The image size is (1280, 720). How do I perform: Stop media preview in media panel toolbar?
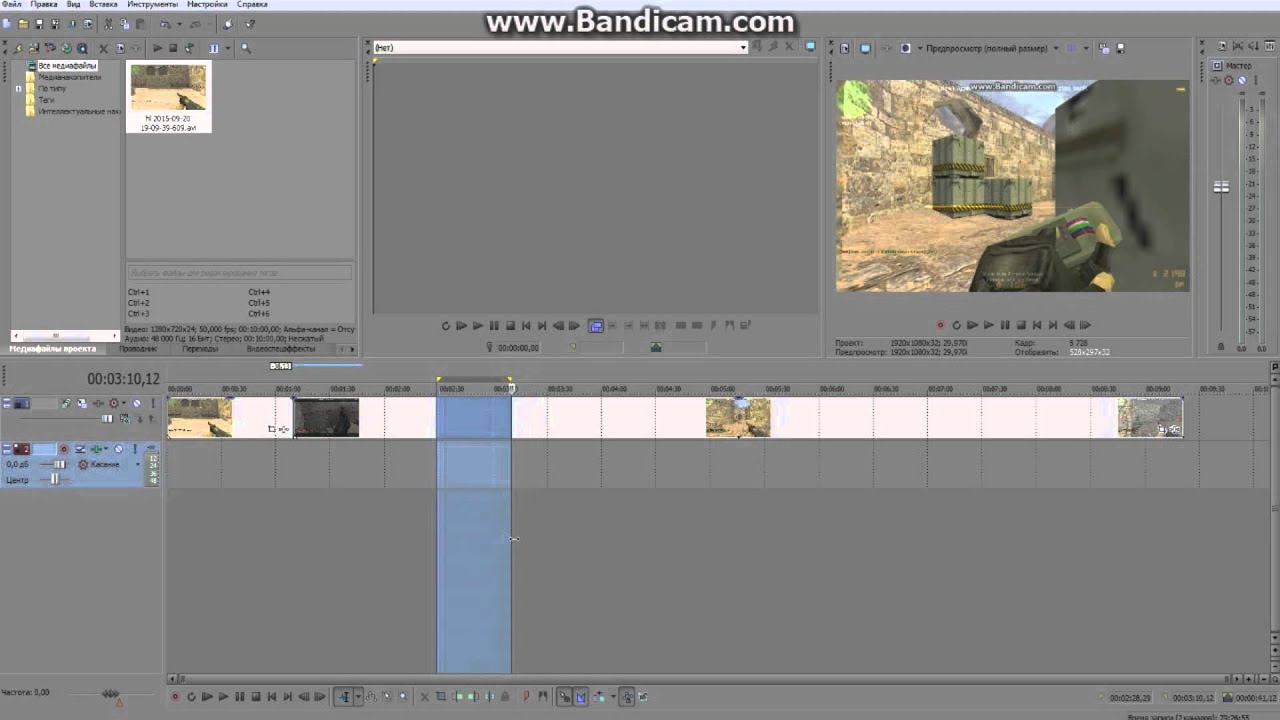point(173,48)
